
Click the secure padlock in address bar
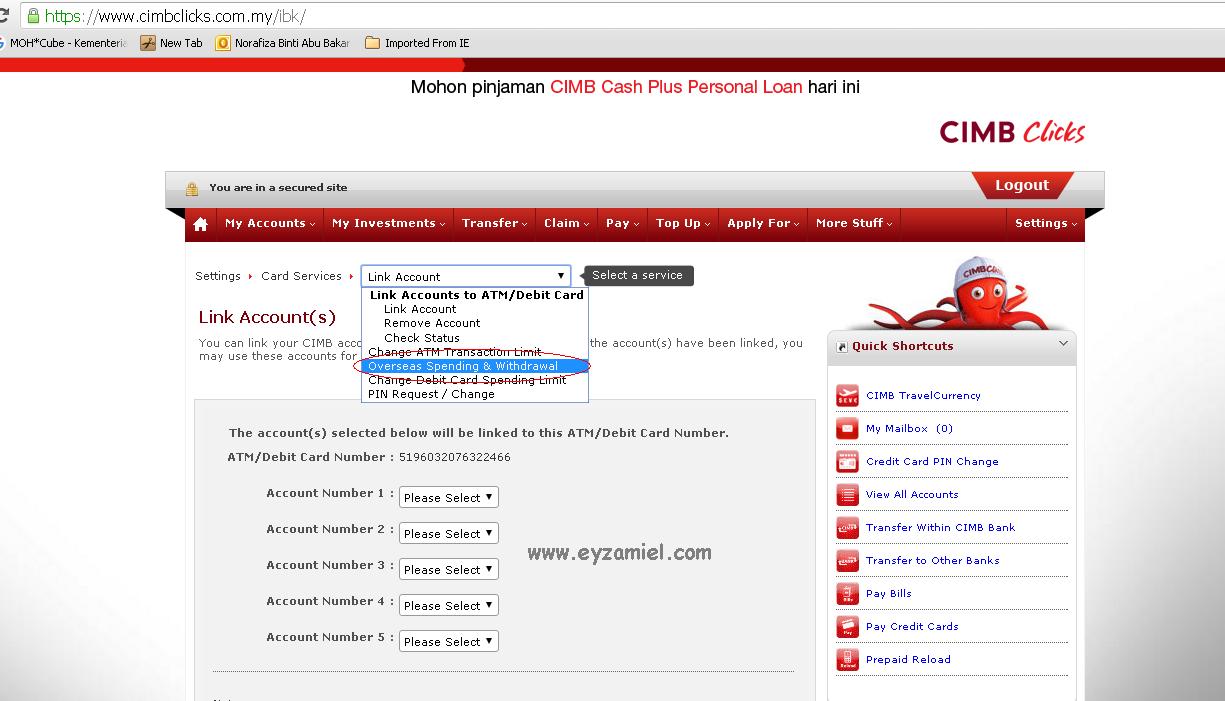33,16
